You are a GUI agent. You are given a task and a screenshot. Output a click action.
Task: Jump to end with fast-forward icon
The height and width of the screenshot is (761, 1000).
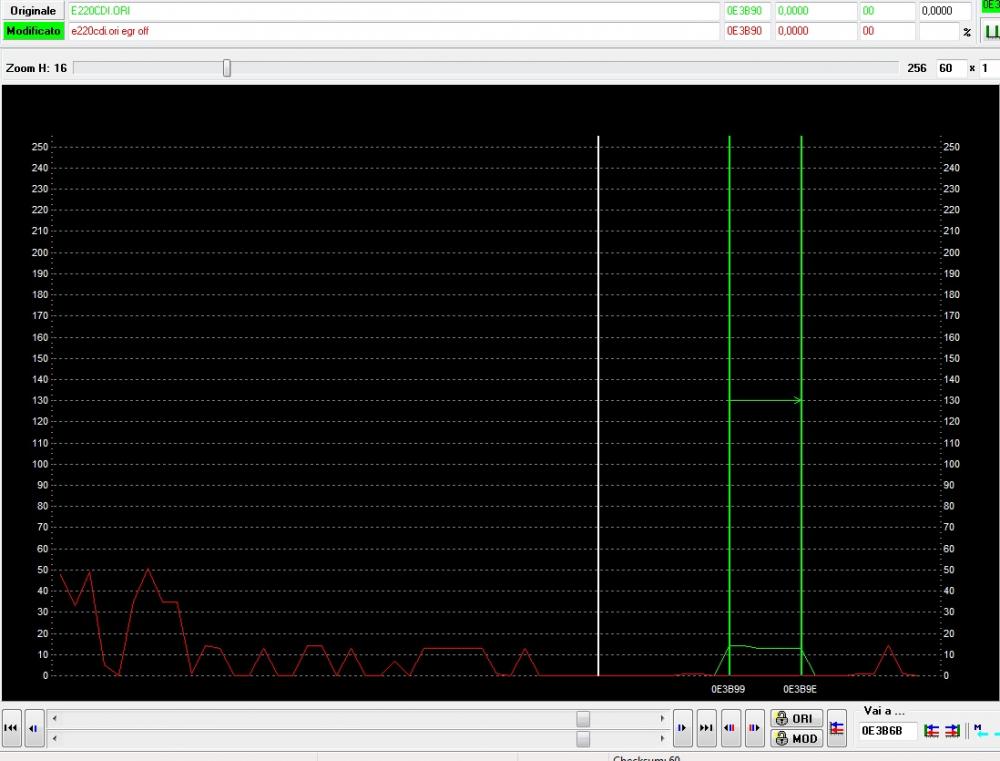click(706, 728)
